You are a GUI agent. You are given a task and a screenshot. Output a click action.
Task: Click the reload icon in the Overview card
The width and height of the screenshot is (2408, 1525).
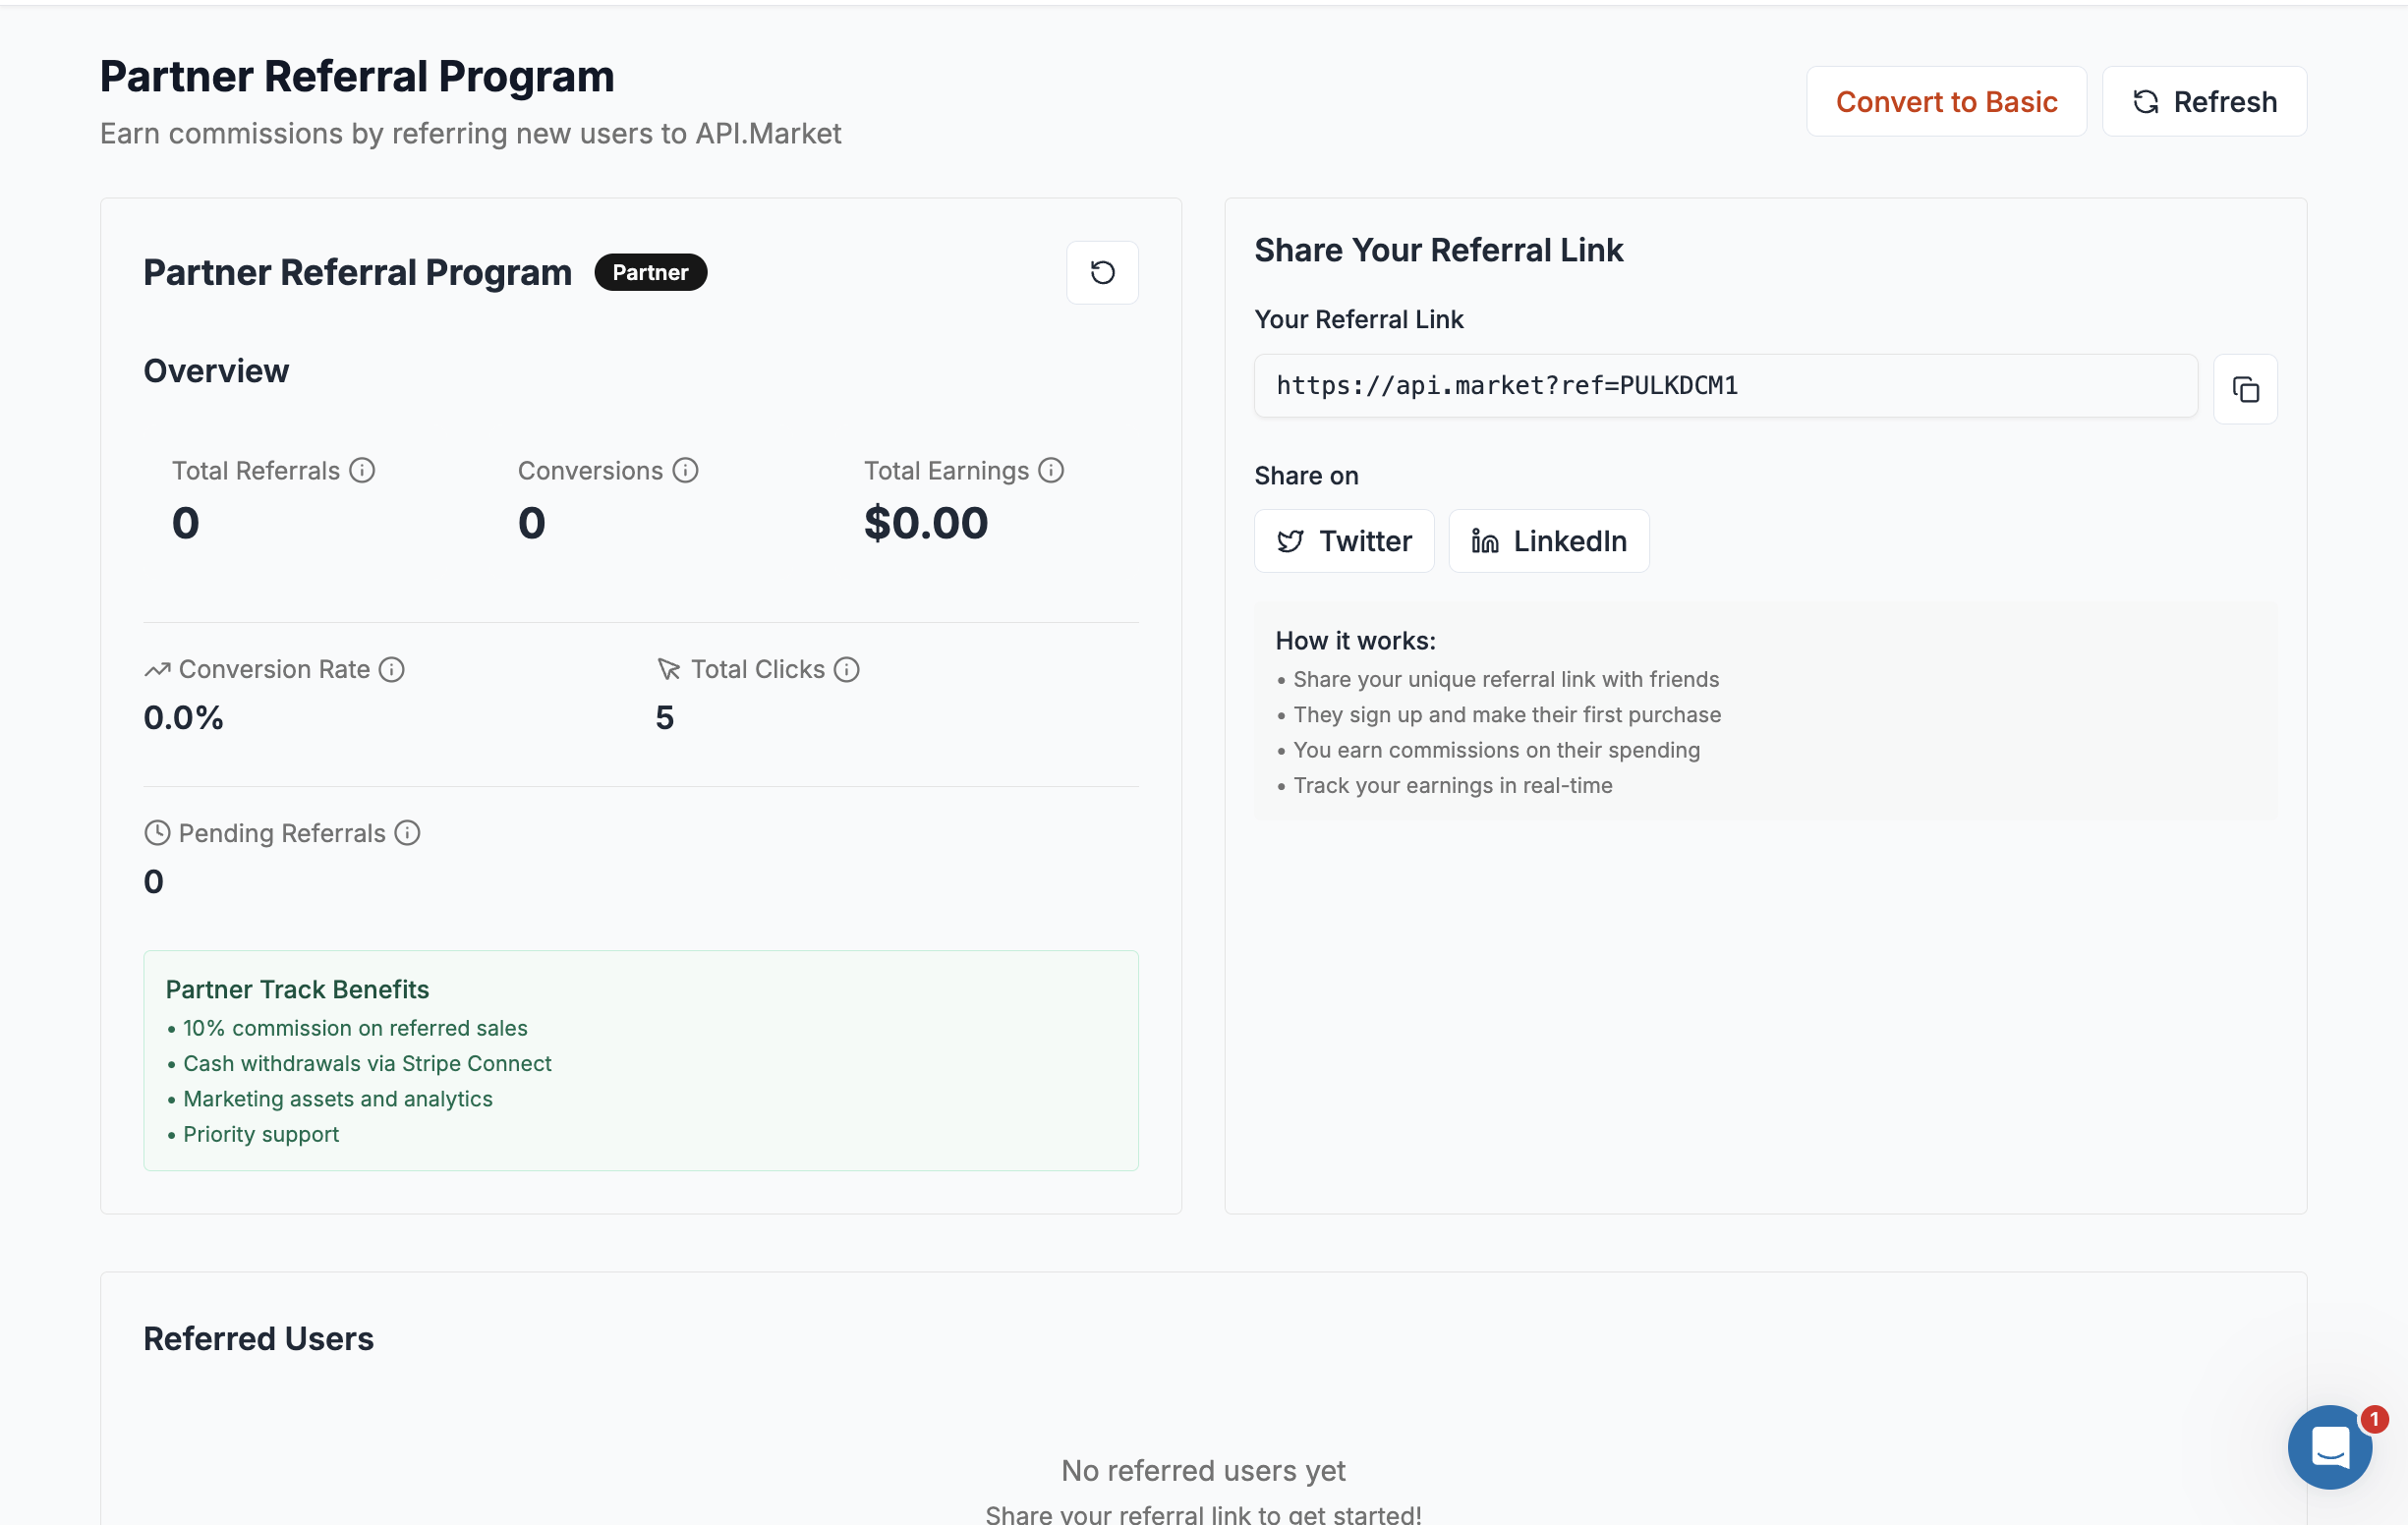point(1102,272)
